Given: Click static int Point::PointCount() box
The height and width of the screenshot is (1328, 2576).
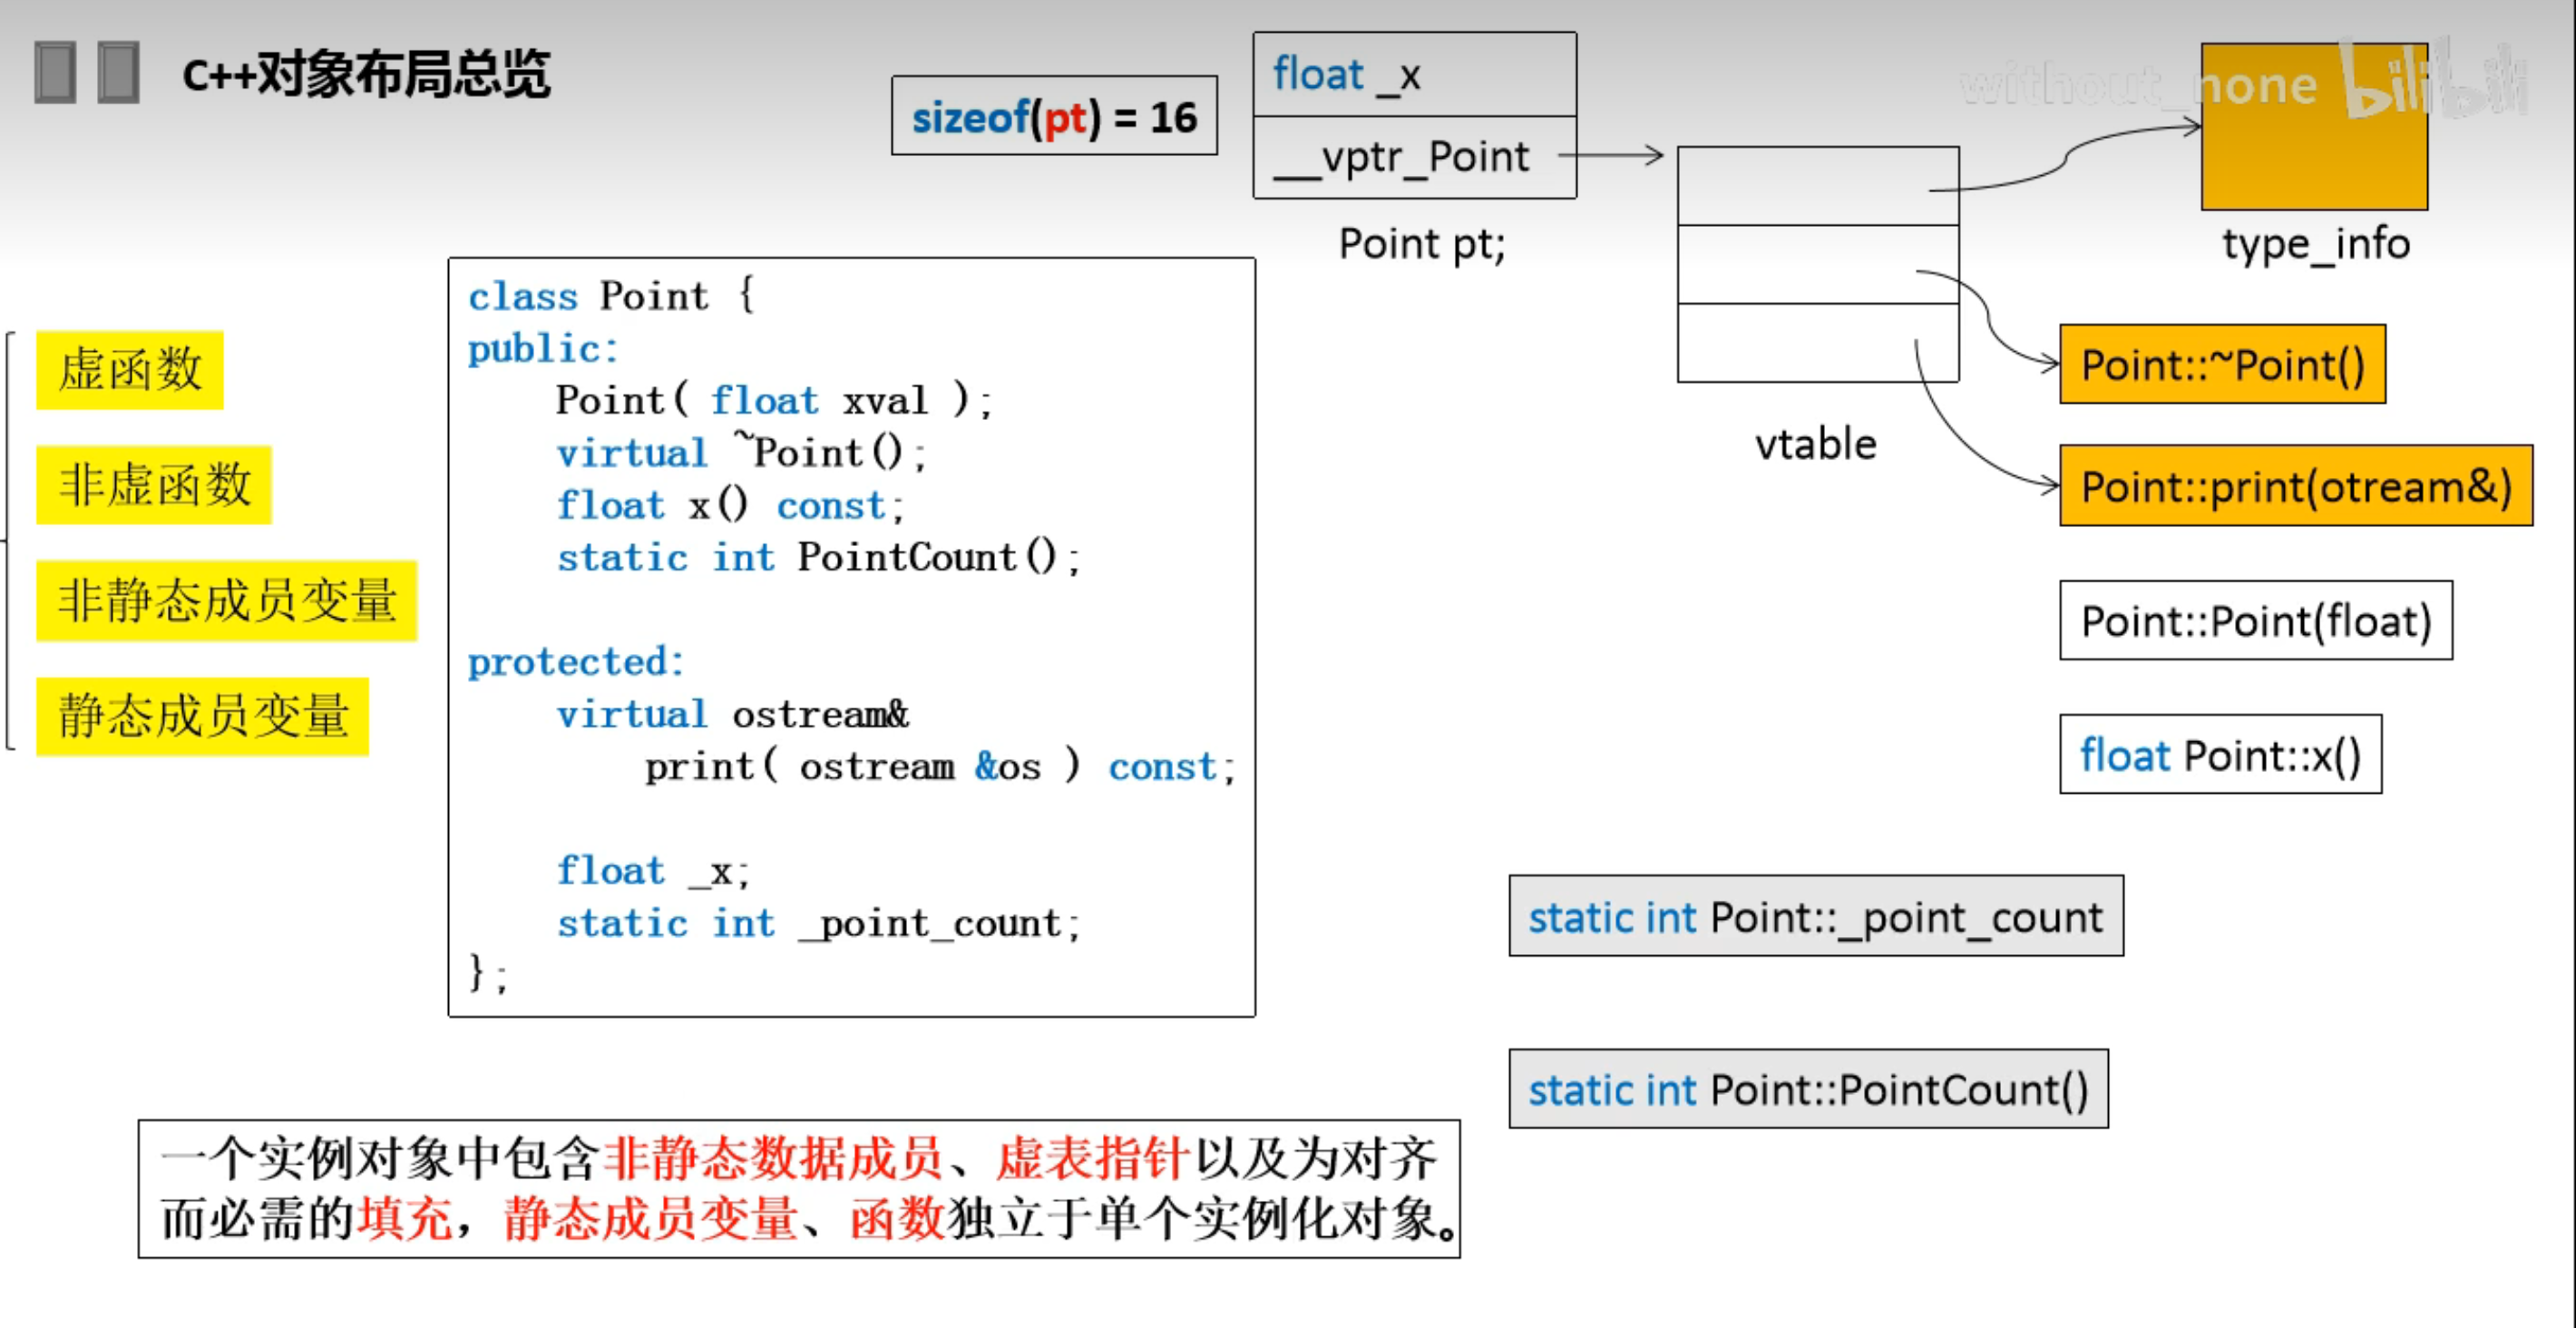Looking at the screenshot, I should [1808, 1089].
